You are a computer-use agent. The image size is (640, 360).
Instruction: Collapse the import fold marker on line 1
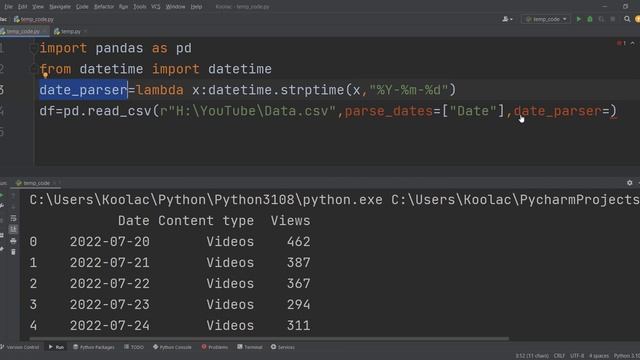[33, 49]
